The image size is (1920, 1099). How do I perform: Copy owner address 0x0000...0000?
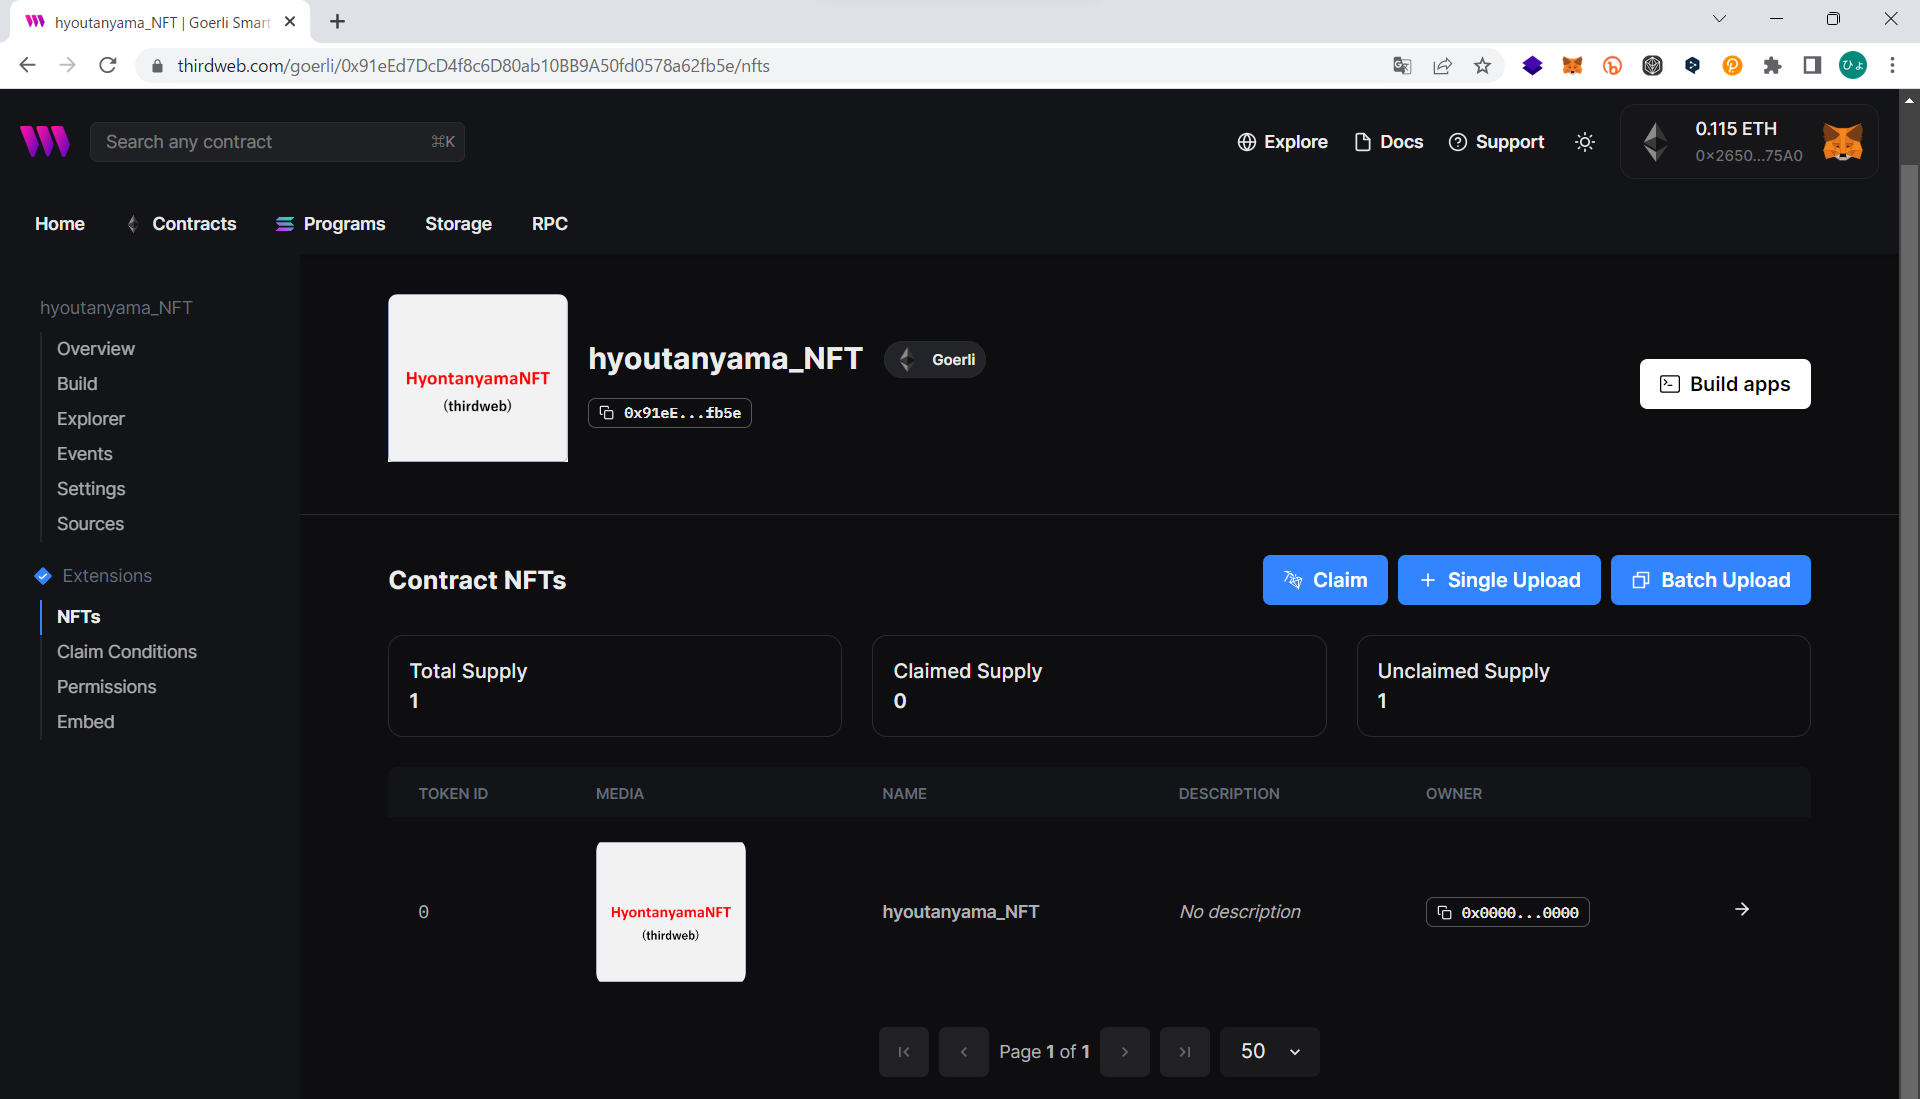[x=1507, y=912]
